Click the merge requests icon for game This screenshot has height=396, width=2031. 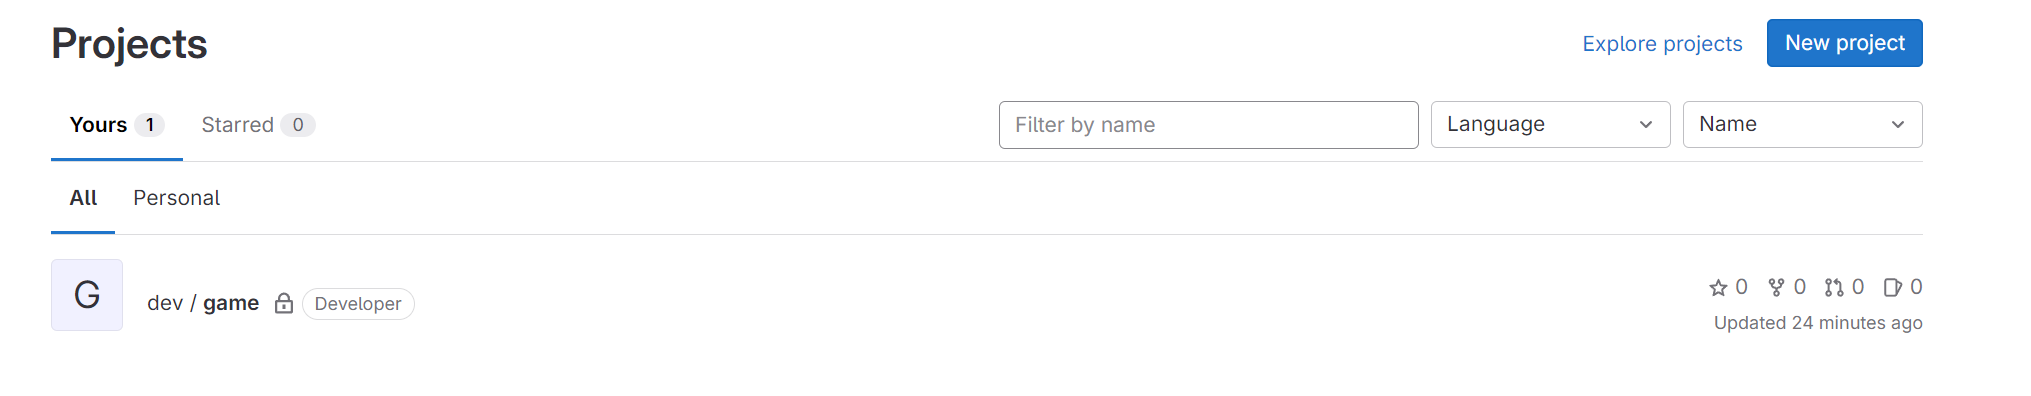[x=1834, y=288]
